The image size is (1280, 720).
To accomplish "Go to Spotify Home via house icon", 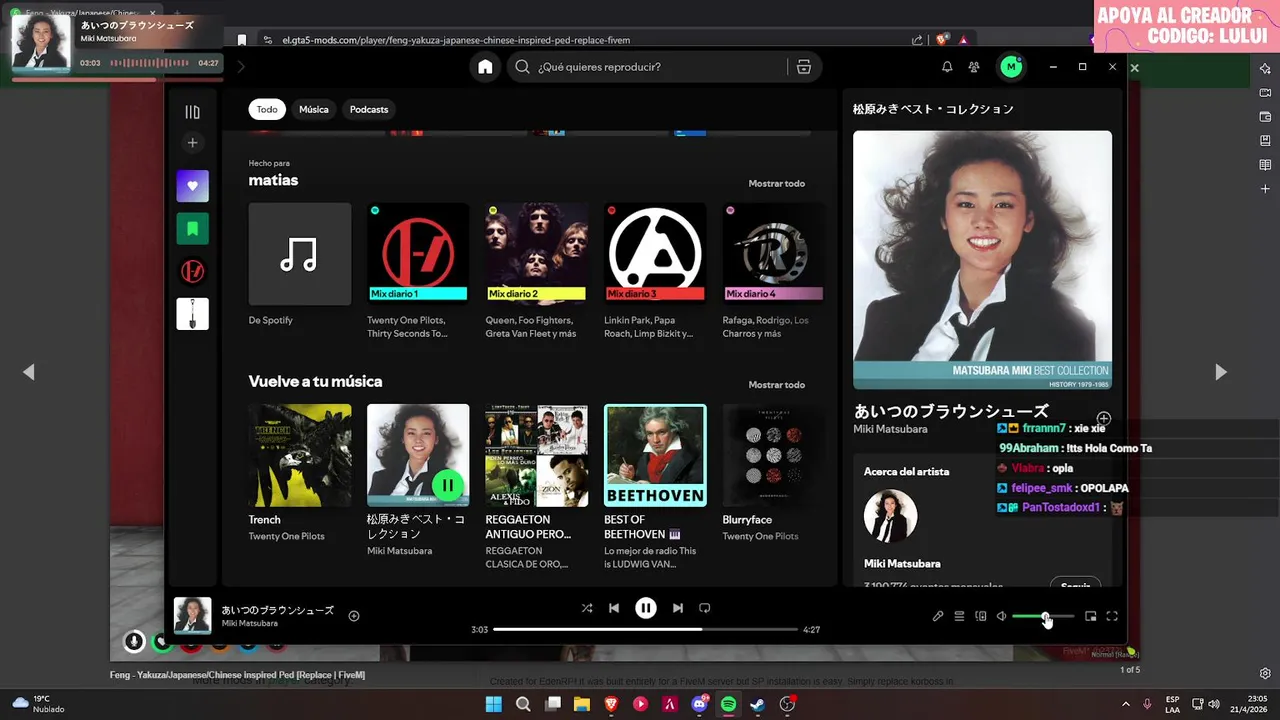I will 485,67.
